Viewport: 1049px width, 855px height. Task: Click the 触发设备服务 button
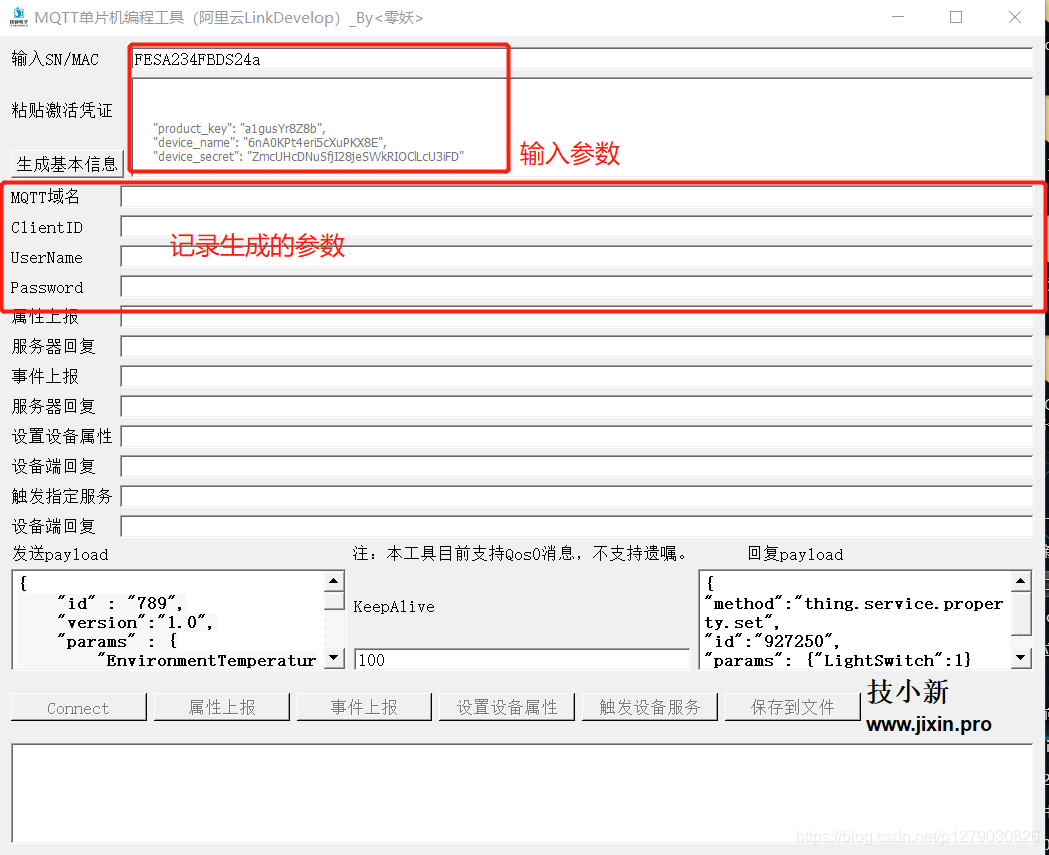click(x=650, y=708)
